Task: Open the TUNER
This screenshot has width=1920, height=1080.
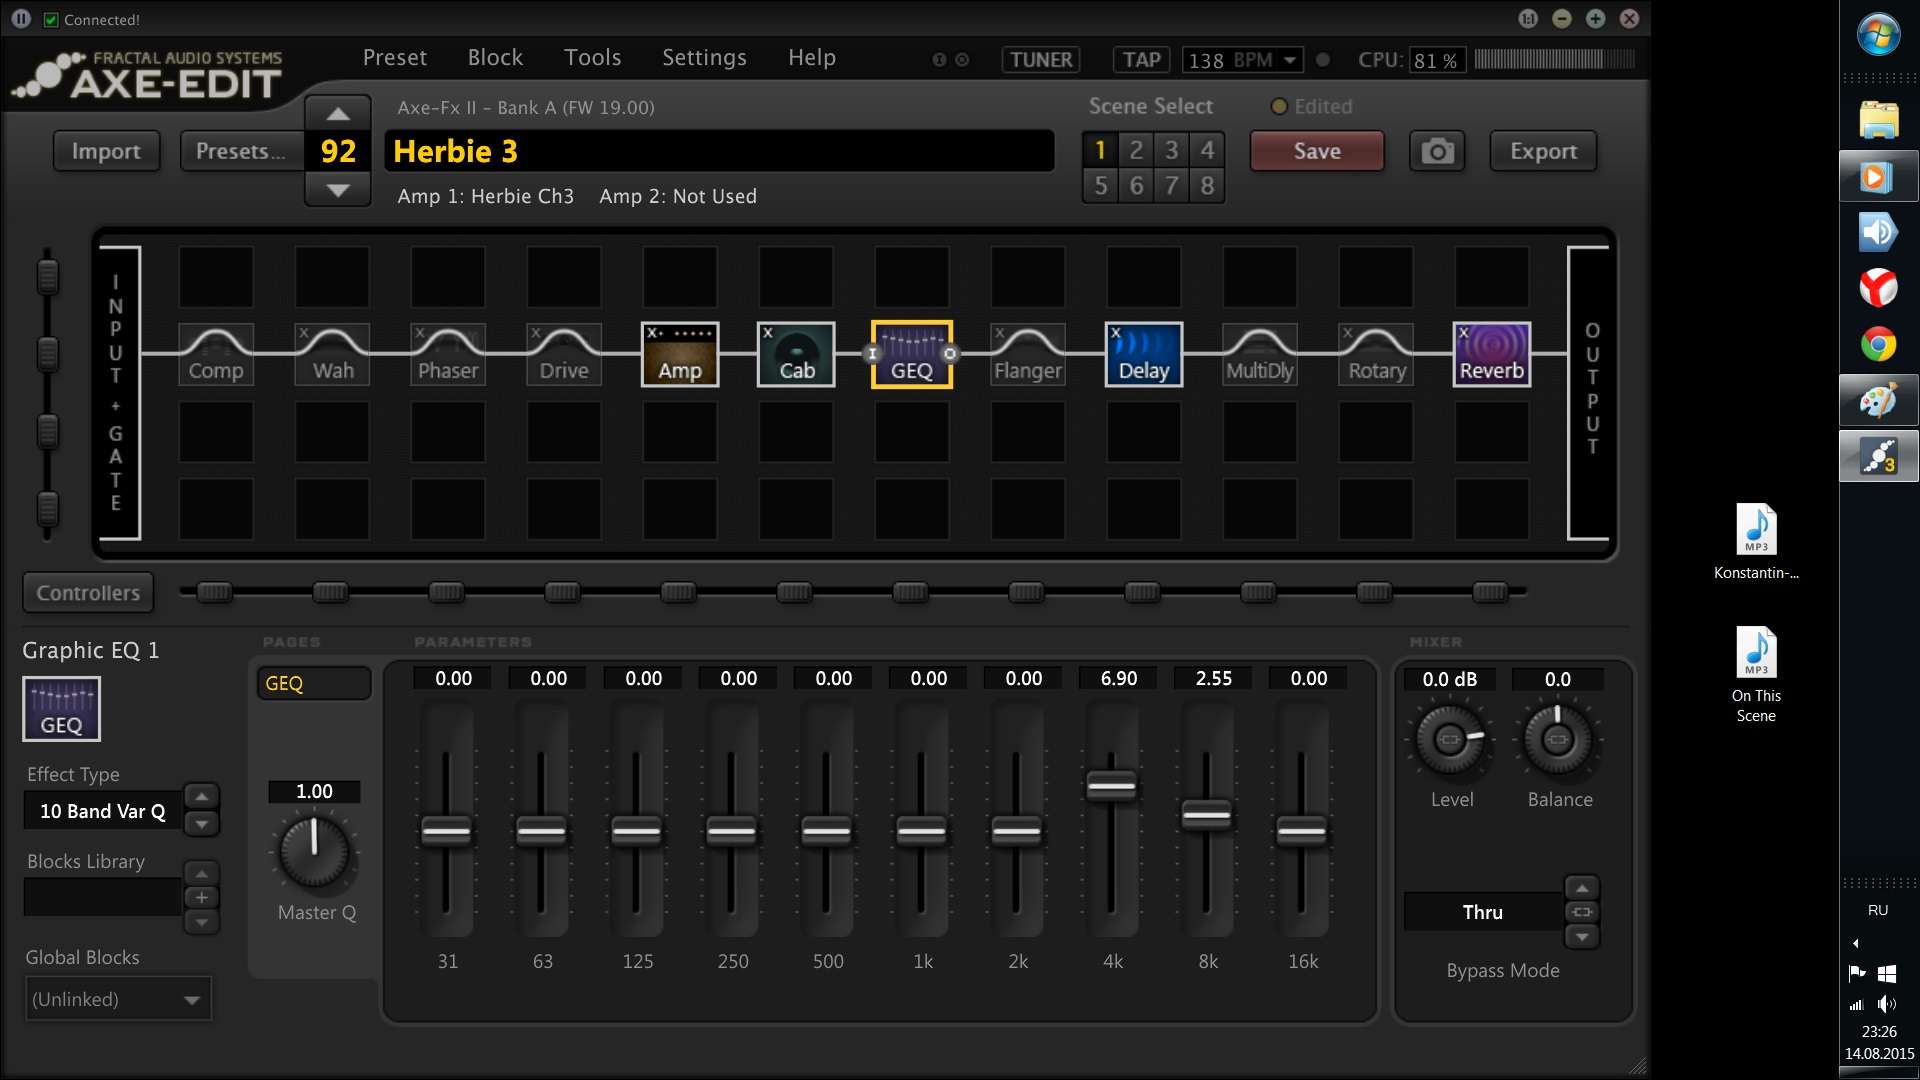Action: 1041,60
